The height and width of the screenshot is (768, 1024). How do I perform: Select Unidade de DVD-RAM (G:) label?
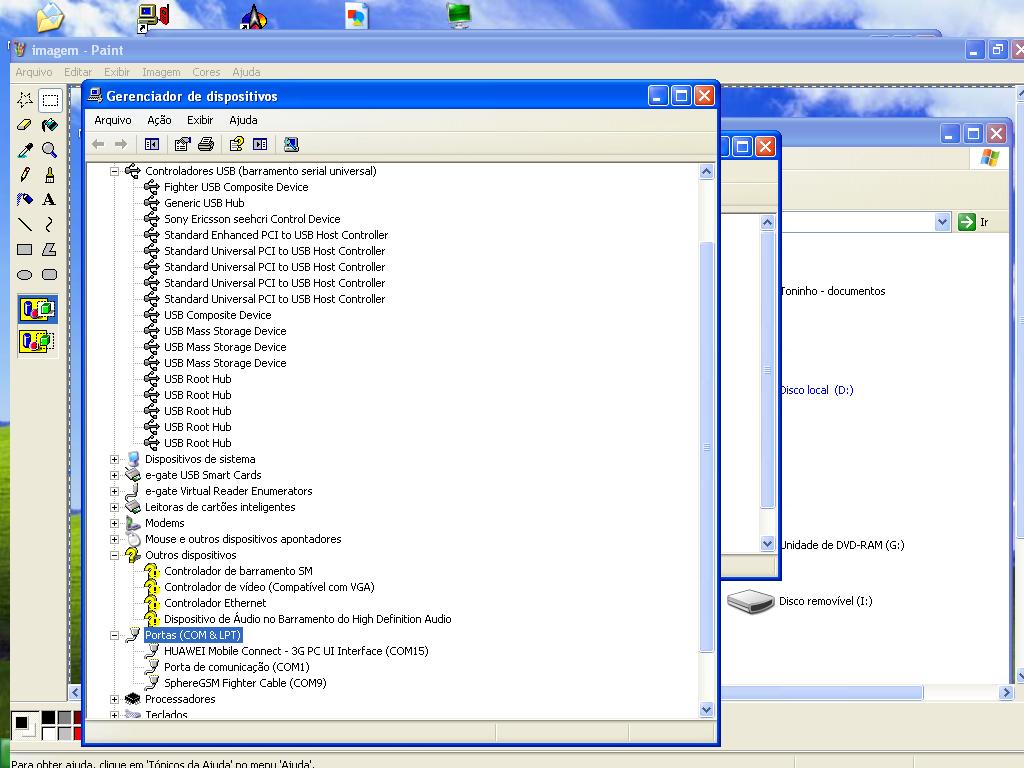[842, 545]
